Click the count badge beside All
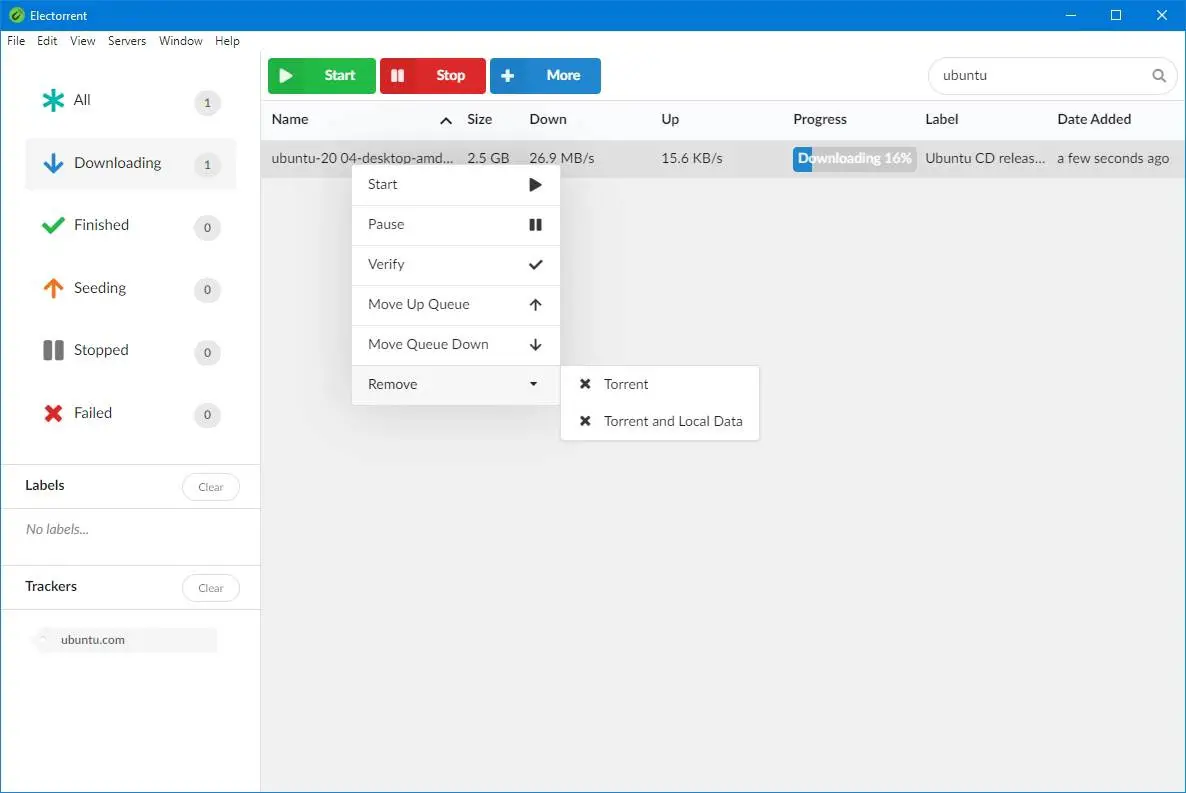Viewport: 1186px width, 793px height. click(x=207, y=103)
